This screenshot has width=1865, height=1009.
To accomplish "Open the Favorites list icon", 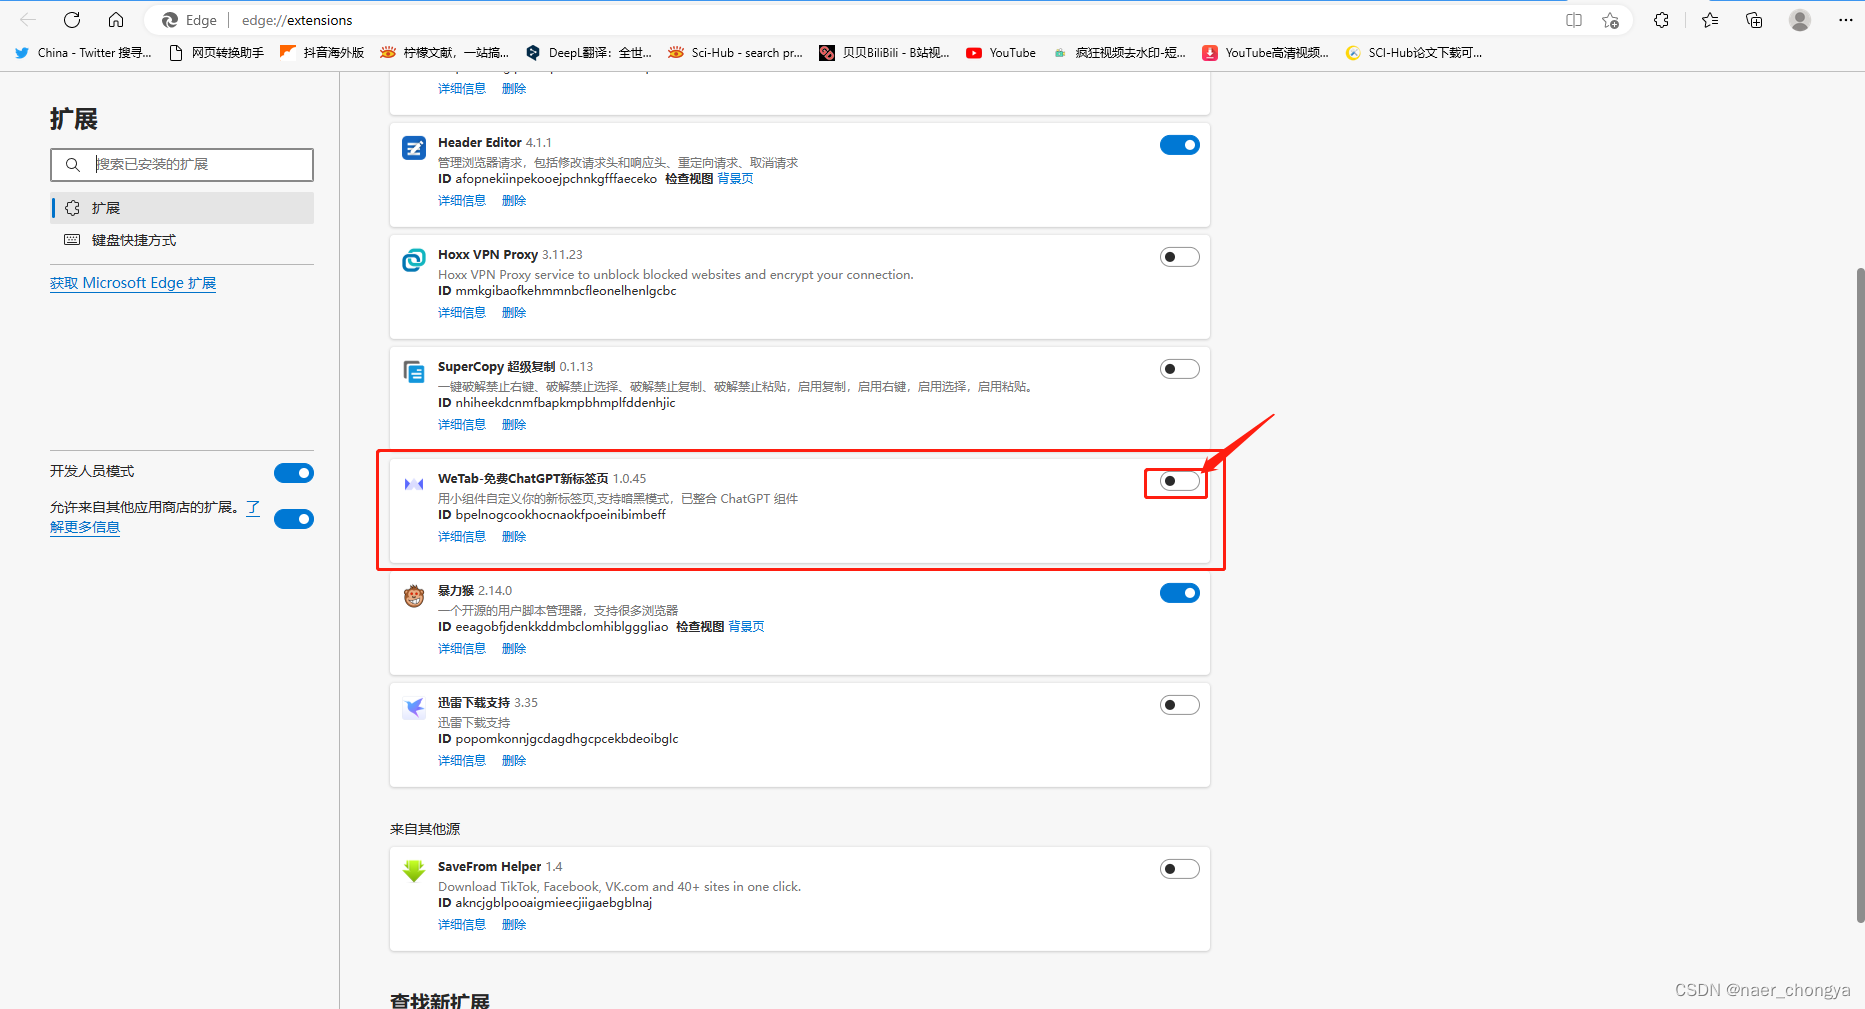I will [x=1710, y=20].
